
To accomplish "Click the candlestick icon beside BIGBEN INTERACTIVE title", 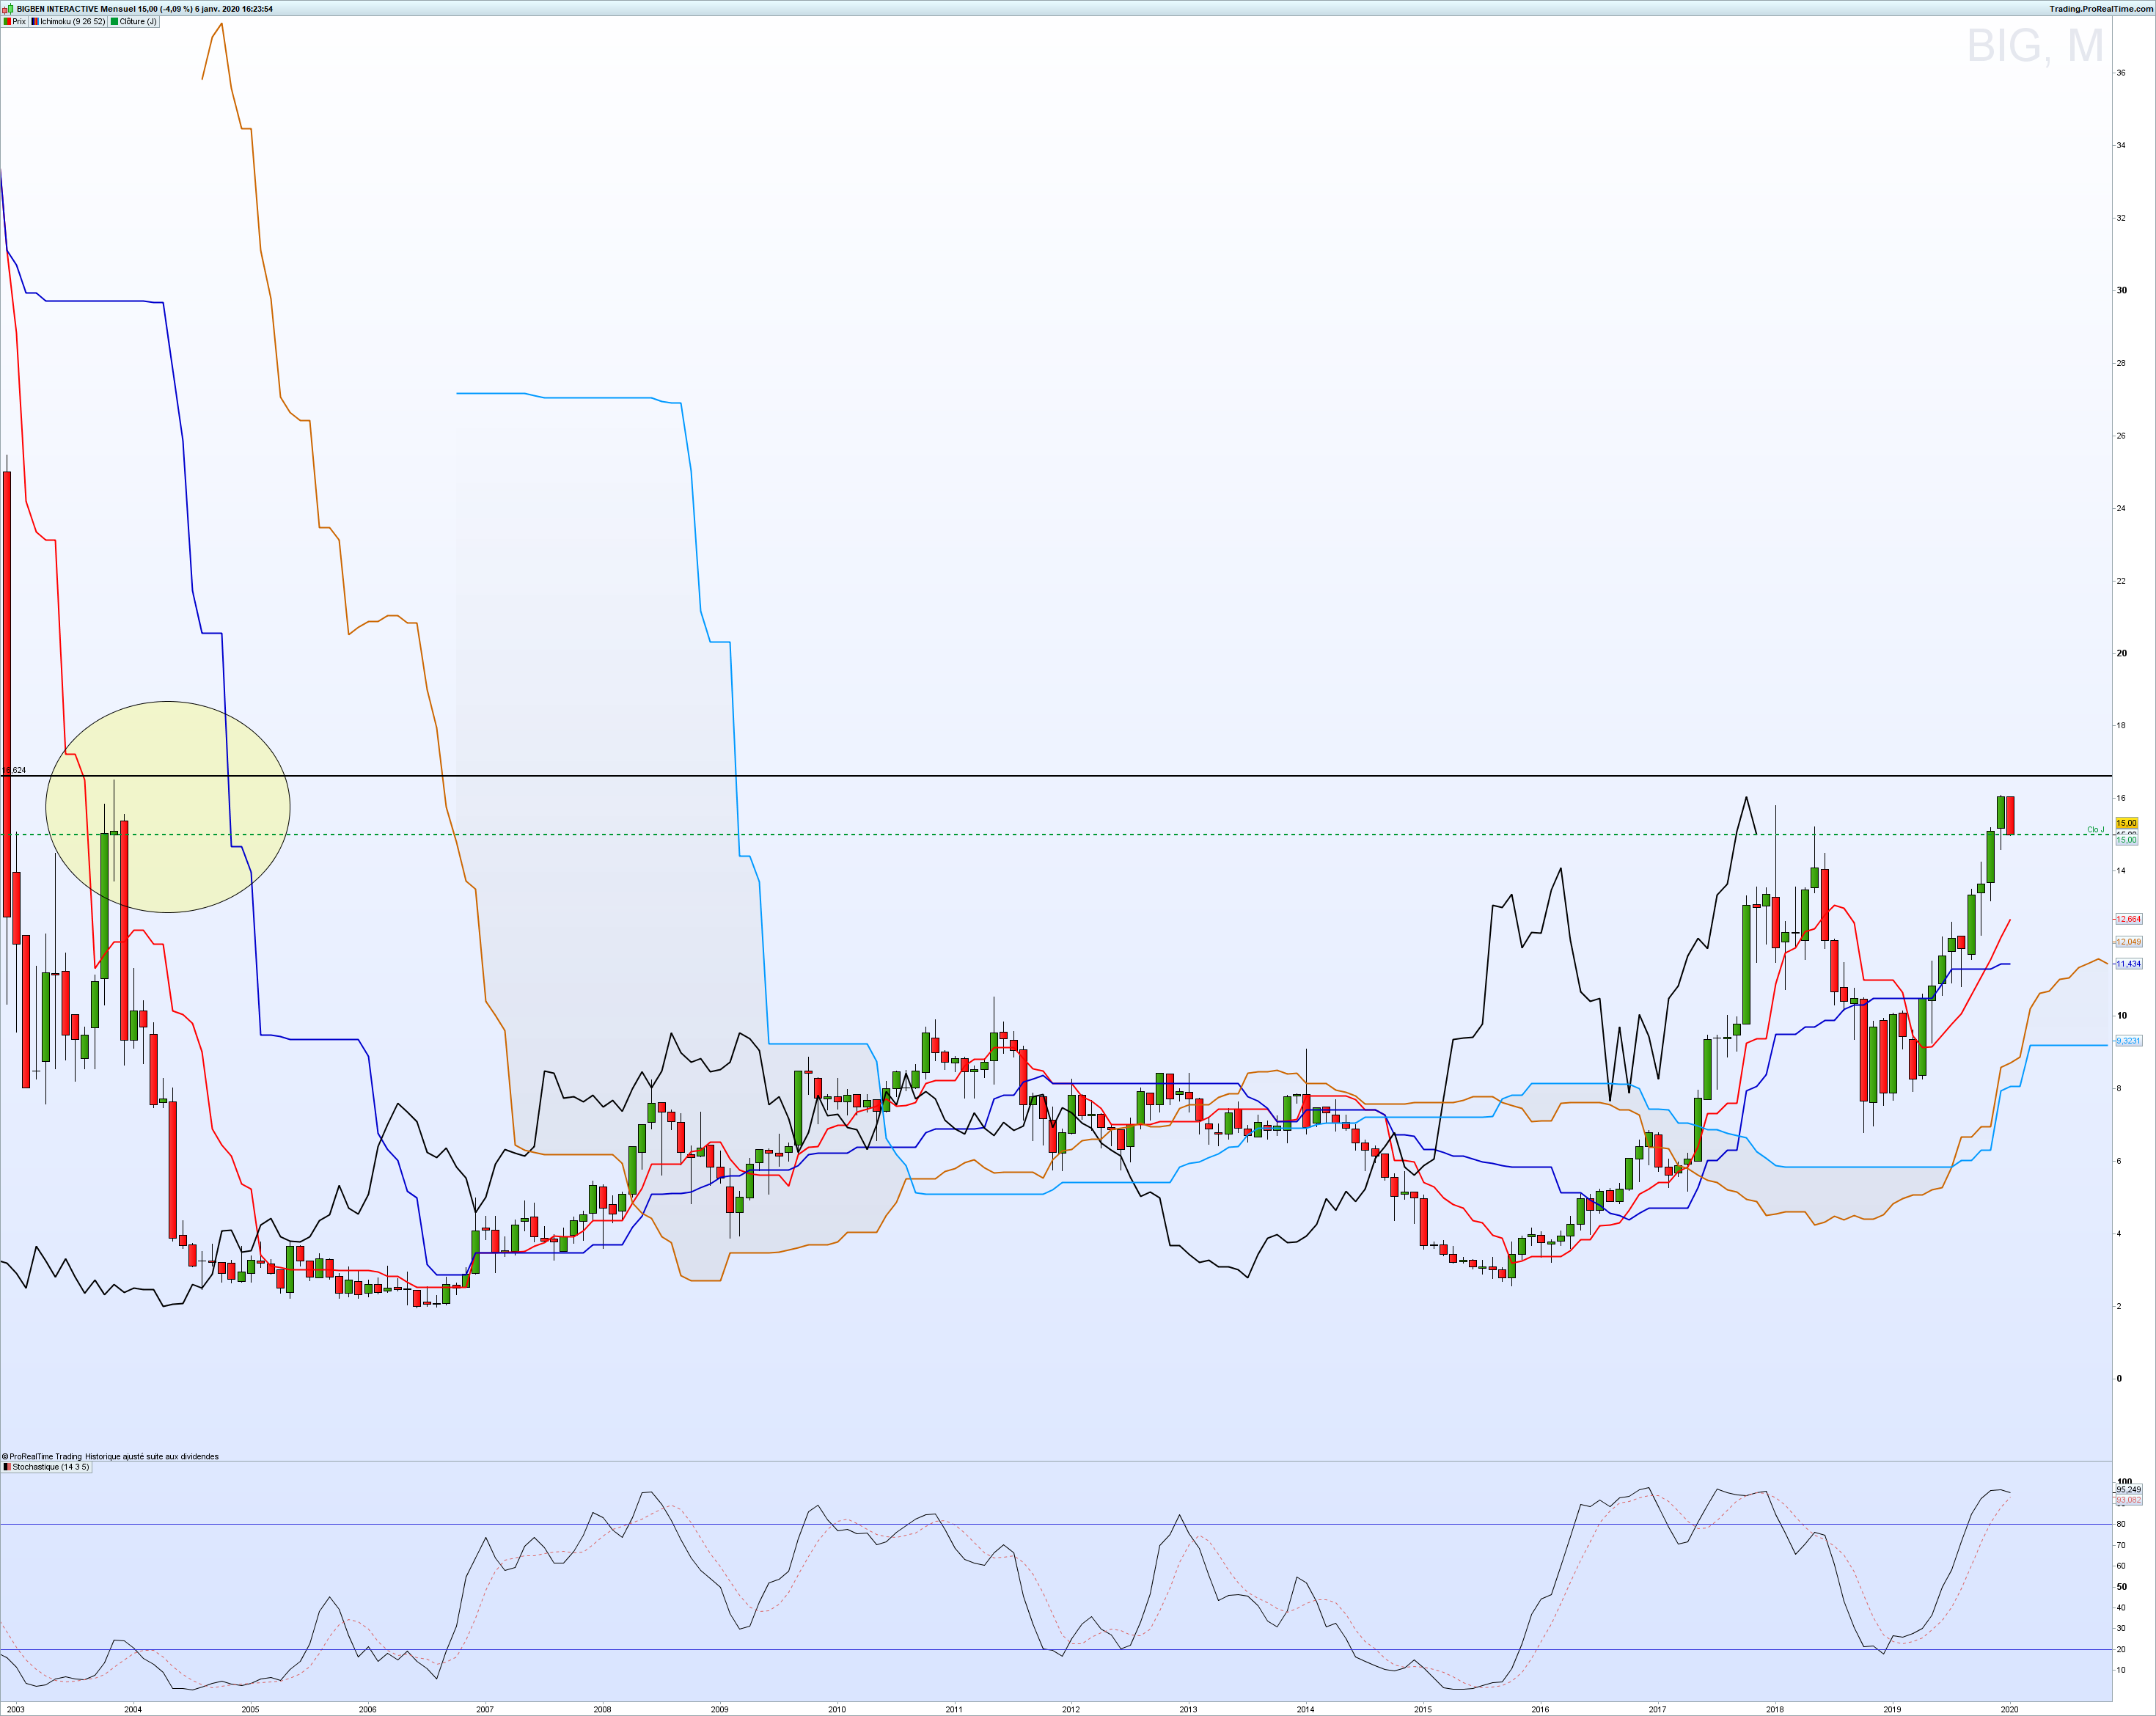I will pos(8,8).
